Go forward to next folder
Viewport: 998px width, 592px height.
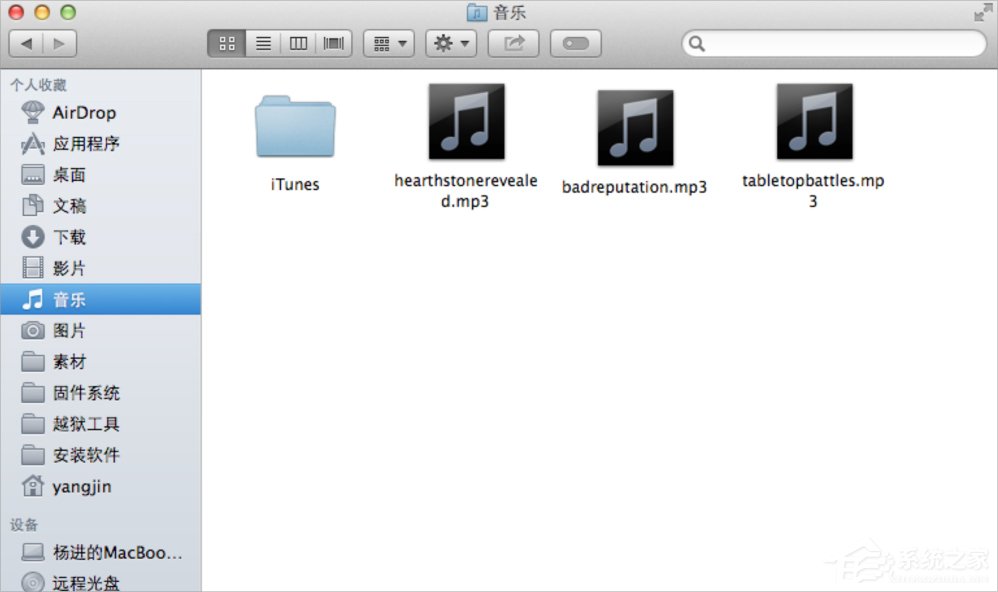point(59,43)
